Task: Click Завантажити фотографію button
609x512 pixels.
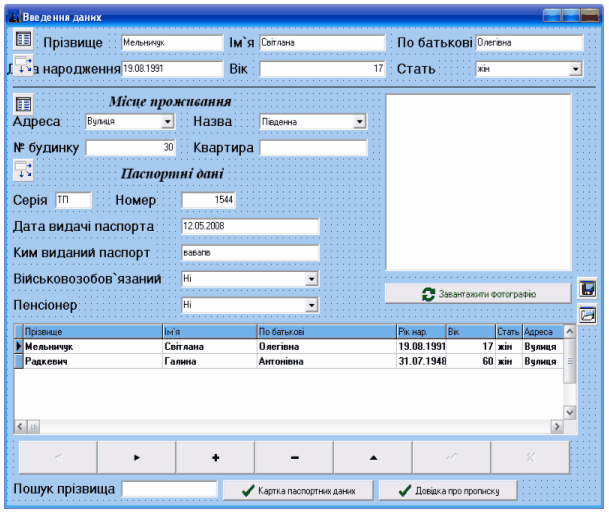Action: point(478,294)
